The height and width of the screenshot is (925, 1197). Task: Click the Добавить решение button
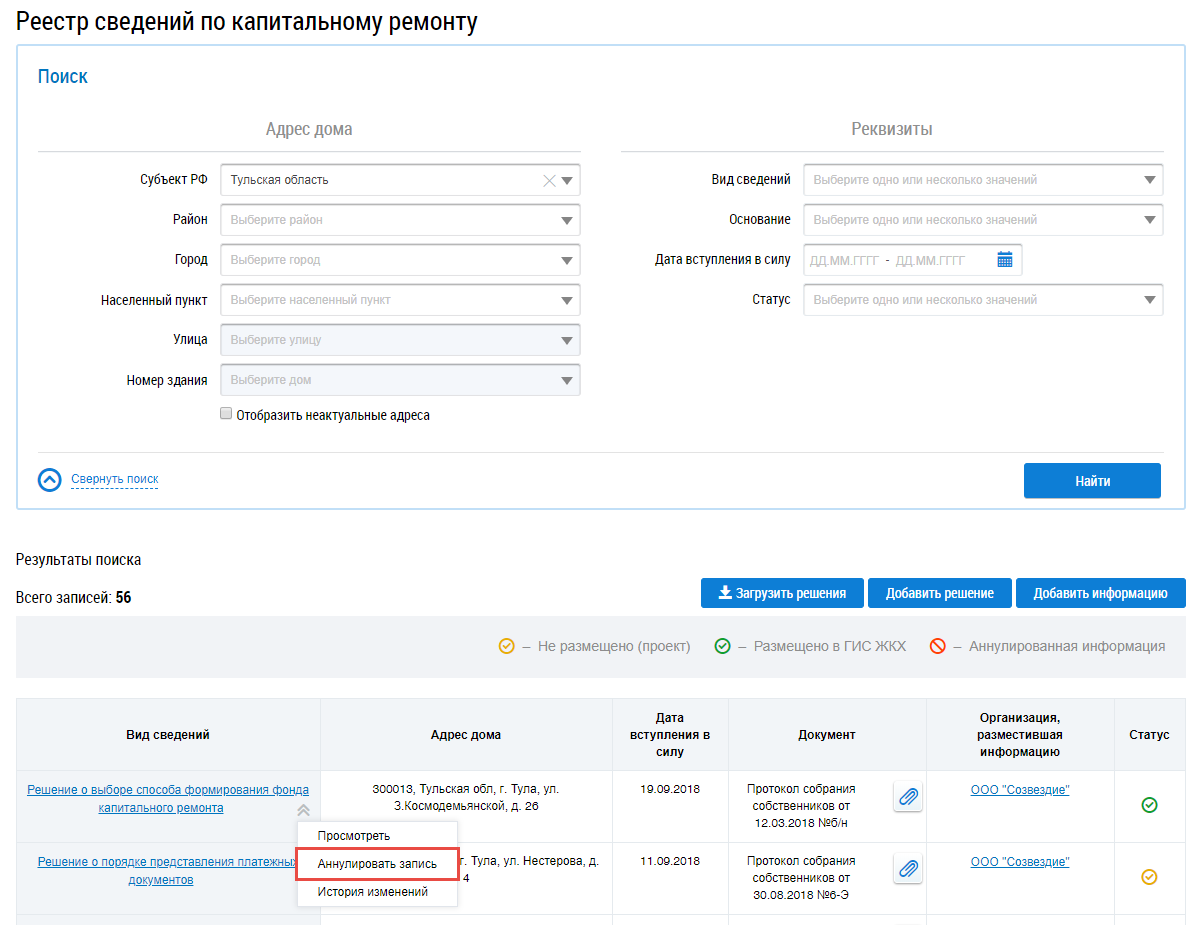(x=939, y=593)
